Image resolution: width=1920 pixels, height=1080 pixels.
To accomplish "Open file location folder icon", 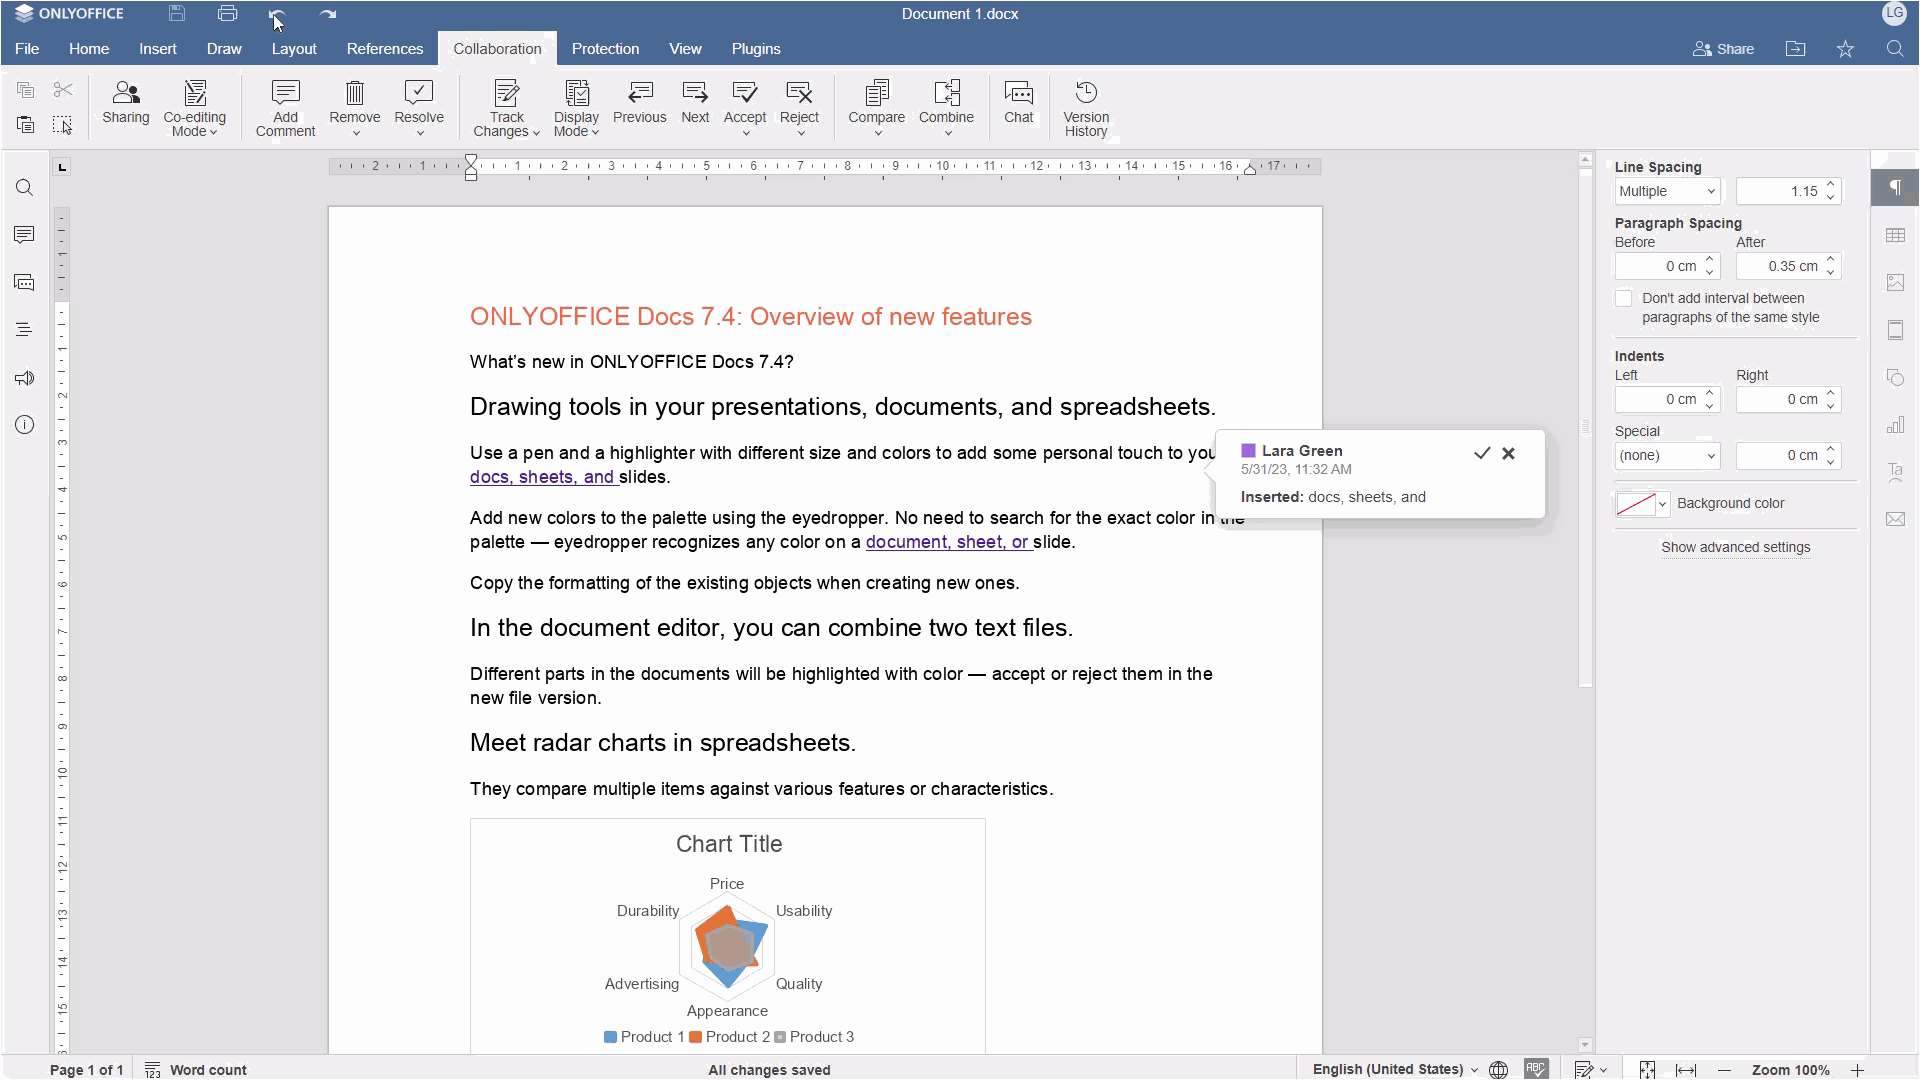I will coord(1796,49).
